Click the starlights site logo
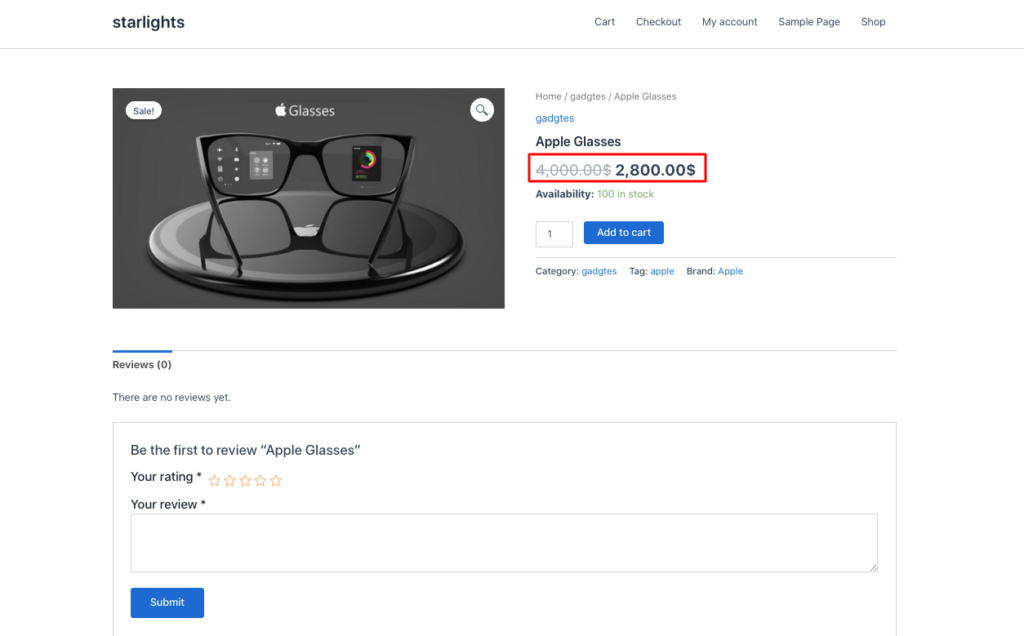The image size is (1024, 636). pos(148,21)
